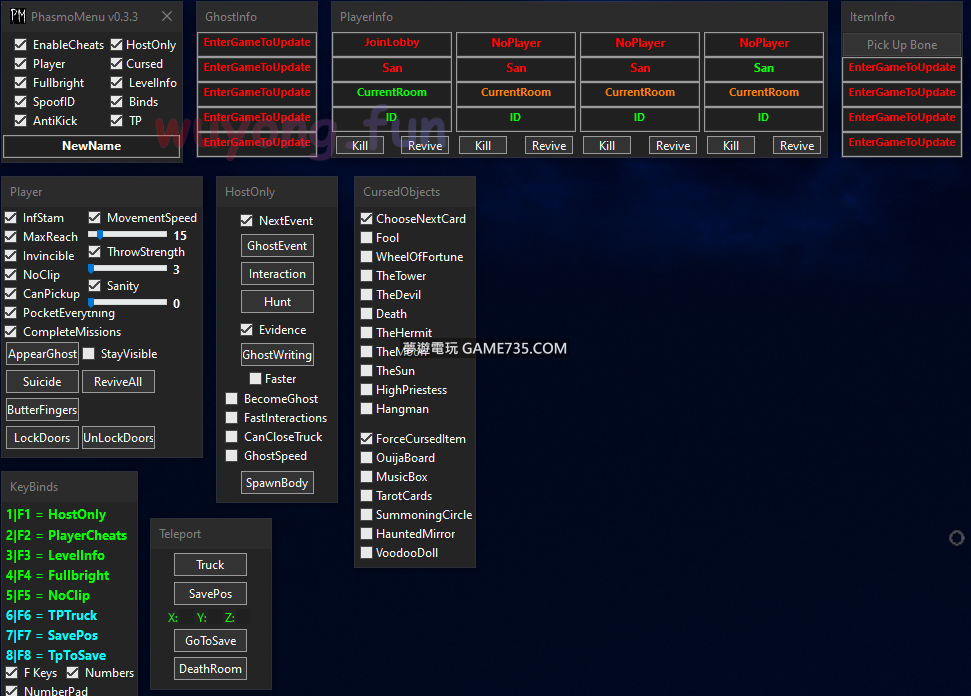Enable the OuijaBoard cursed item
Image resolution: width=971 pixels, height=696 pixels.
366,458
